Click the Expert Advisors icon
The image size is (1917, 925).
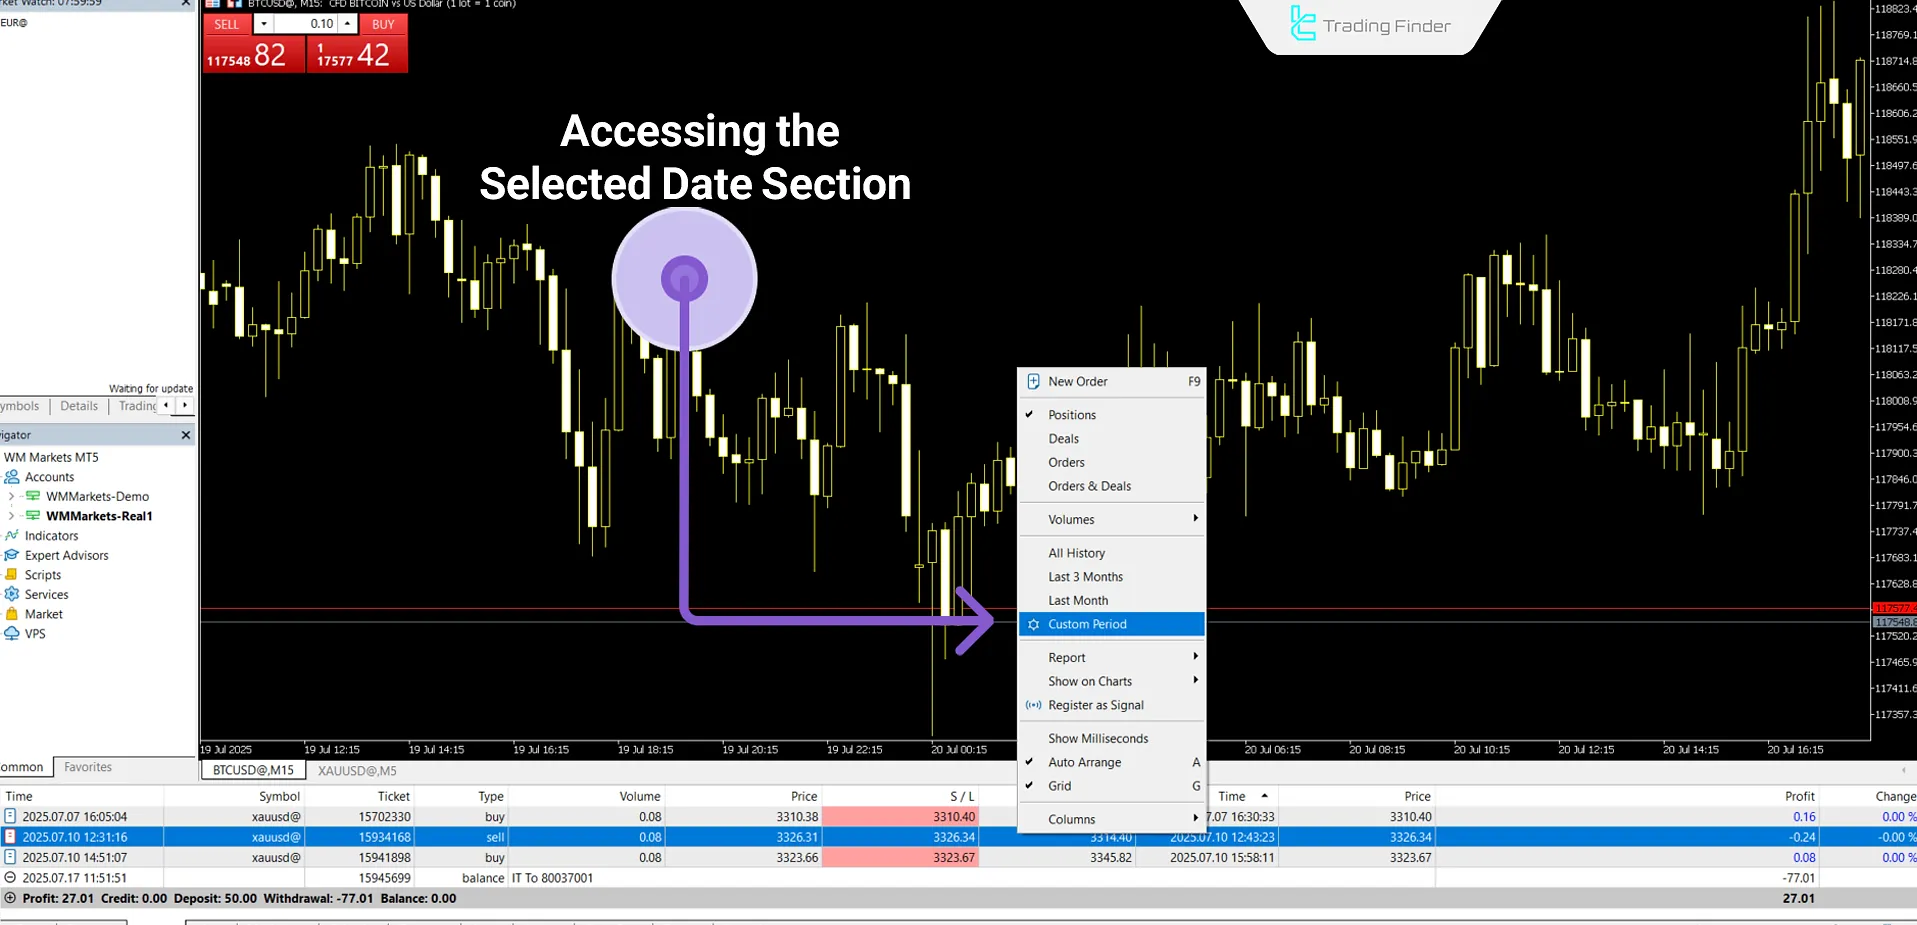point(12,555)
